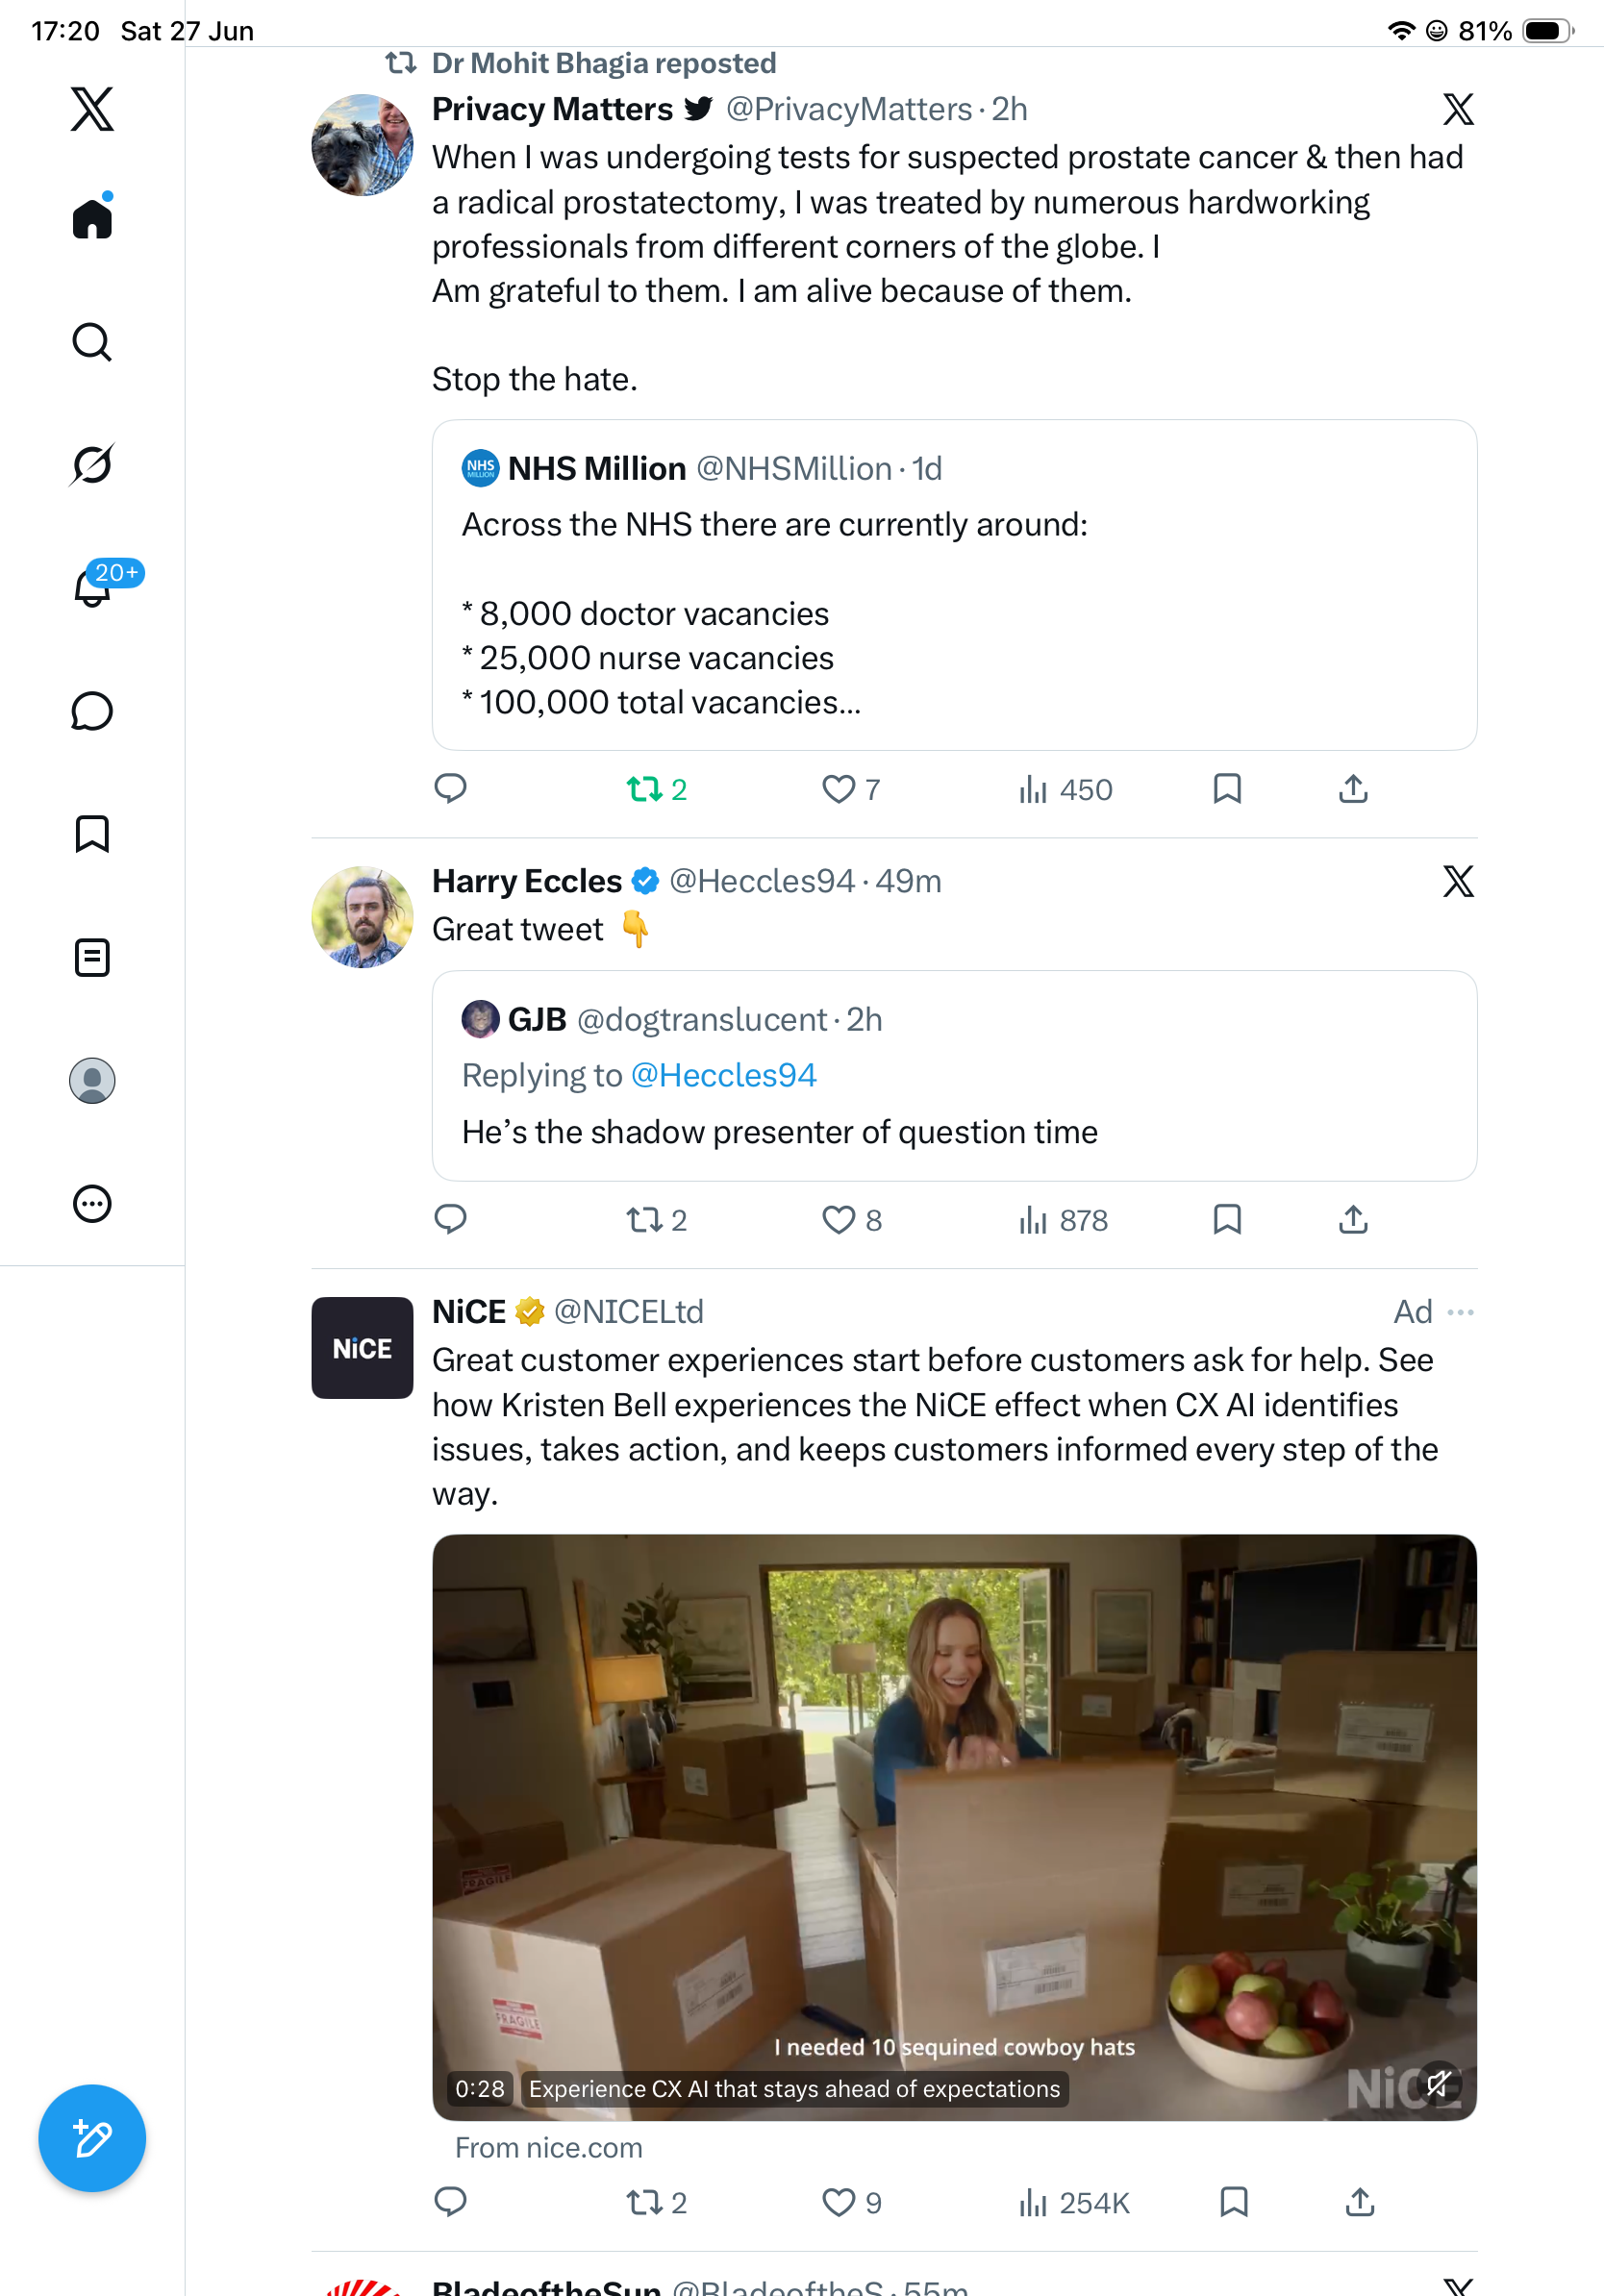The width and height of the screenshot is (1604, 2296).
Task: Open profile avatar in sidebar
Action: (92, 1080)
